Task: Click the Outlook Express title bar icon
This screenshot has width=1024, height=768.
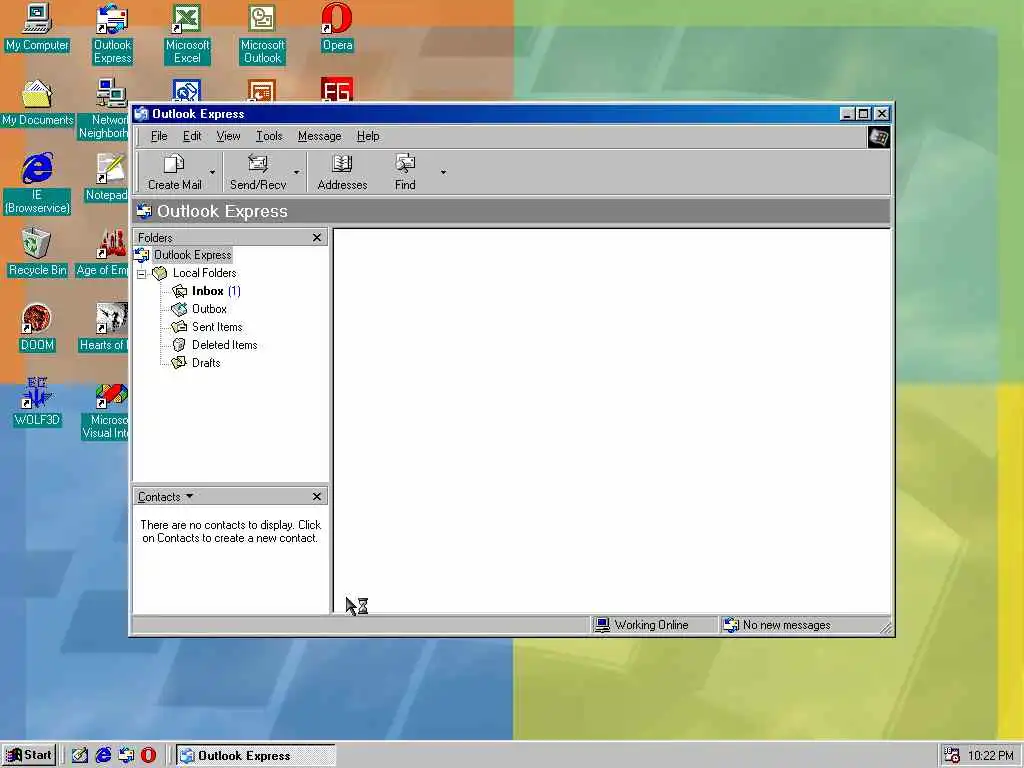Action: (142, 114)
